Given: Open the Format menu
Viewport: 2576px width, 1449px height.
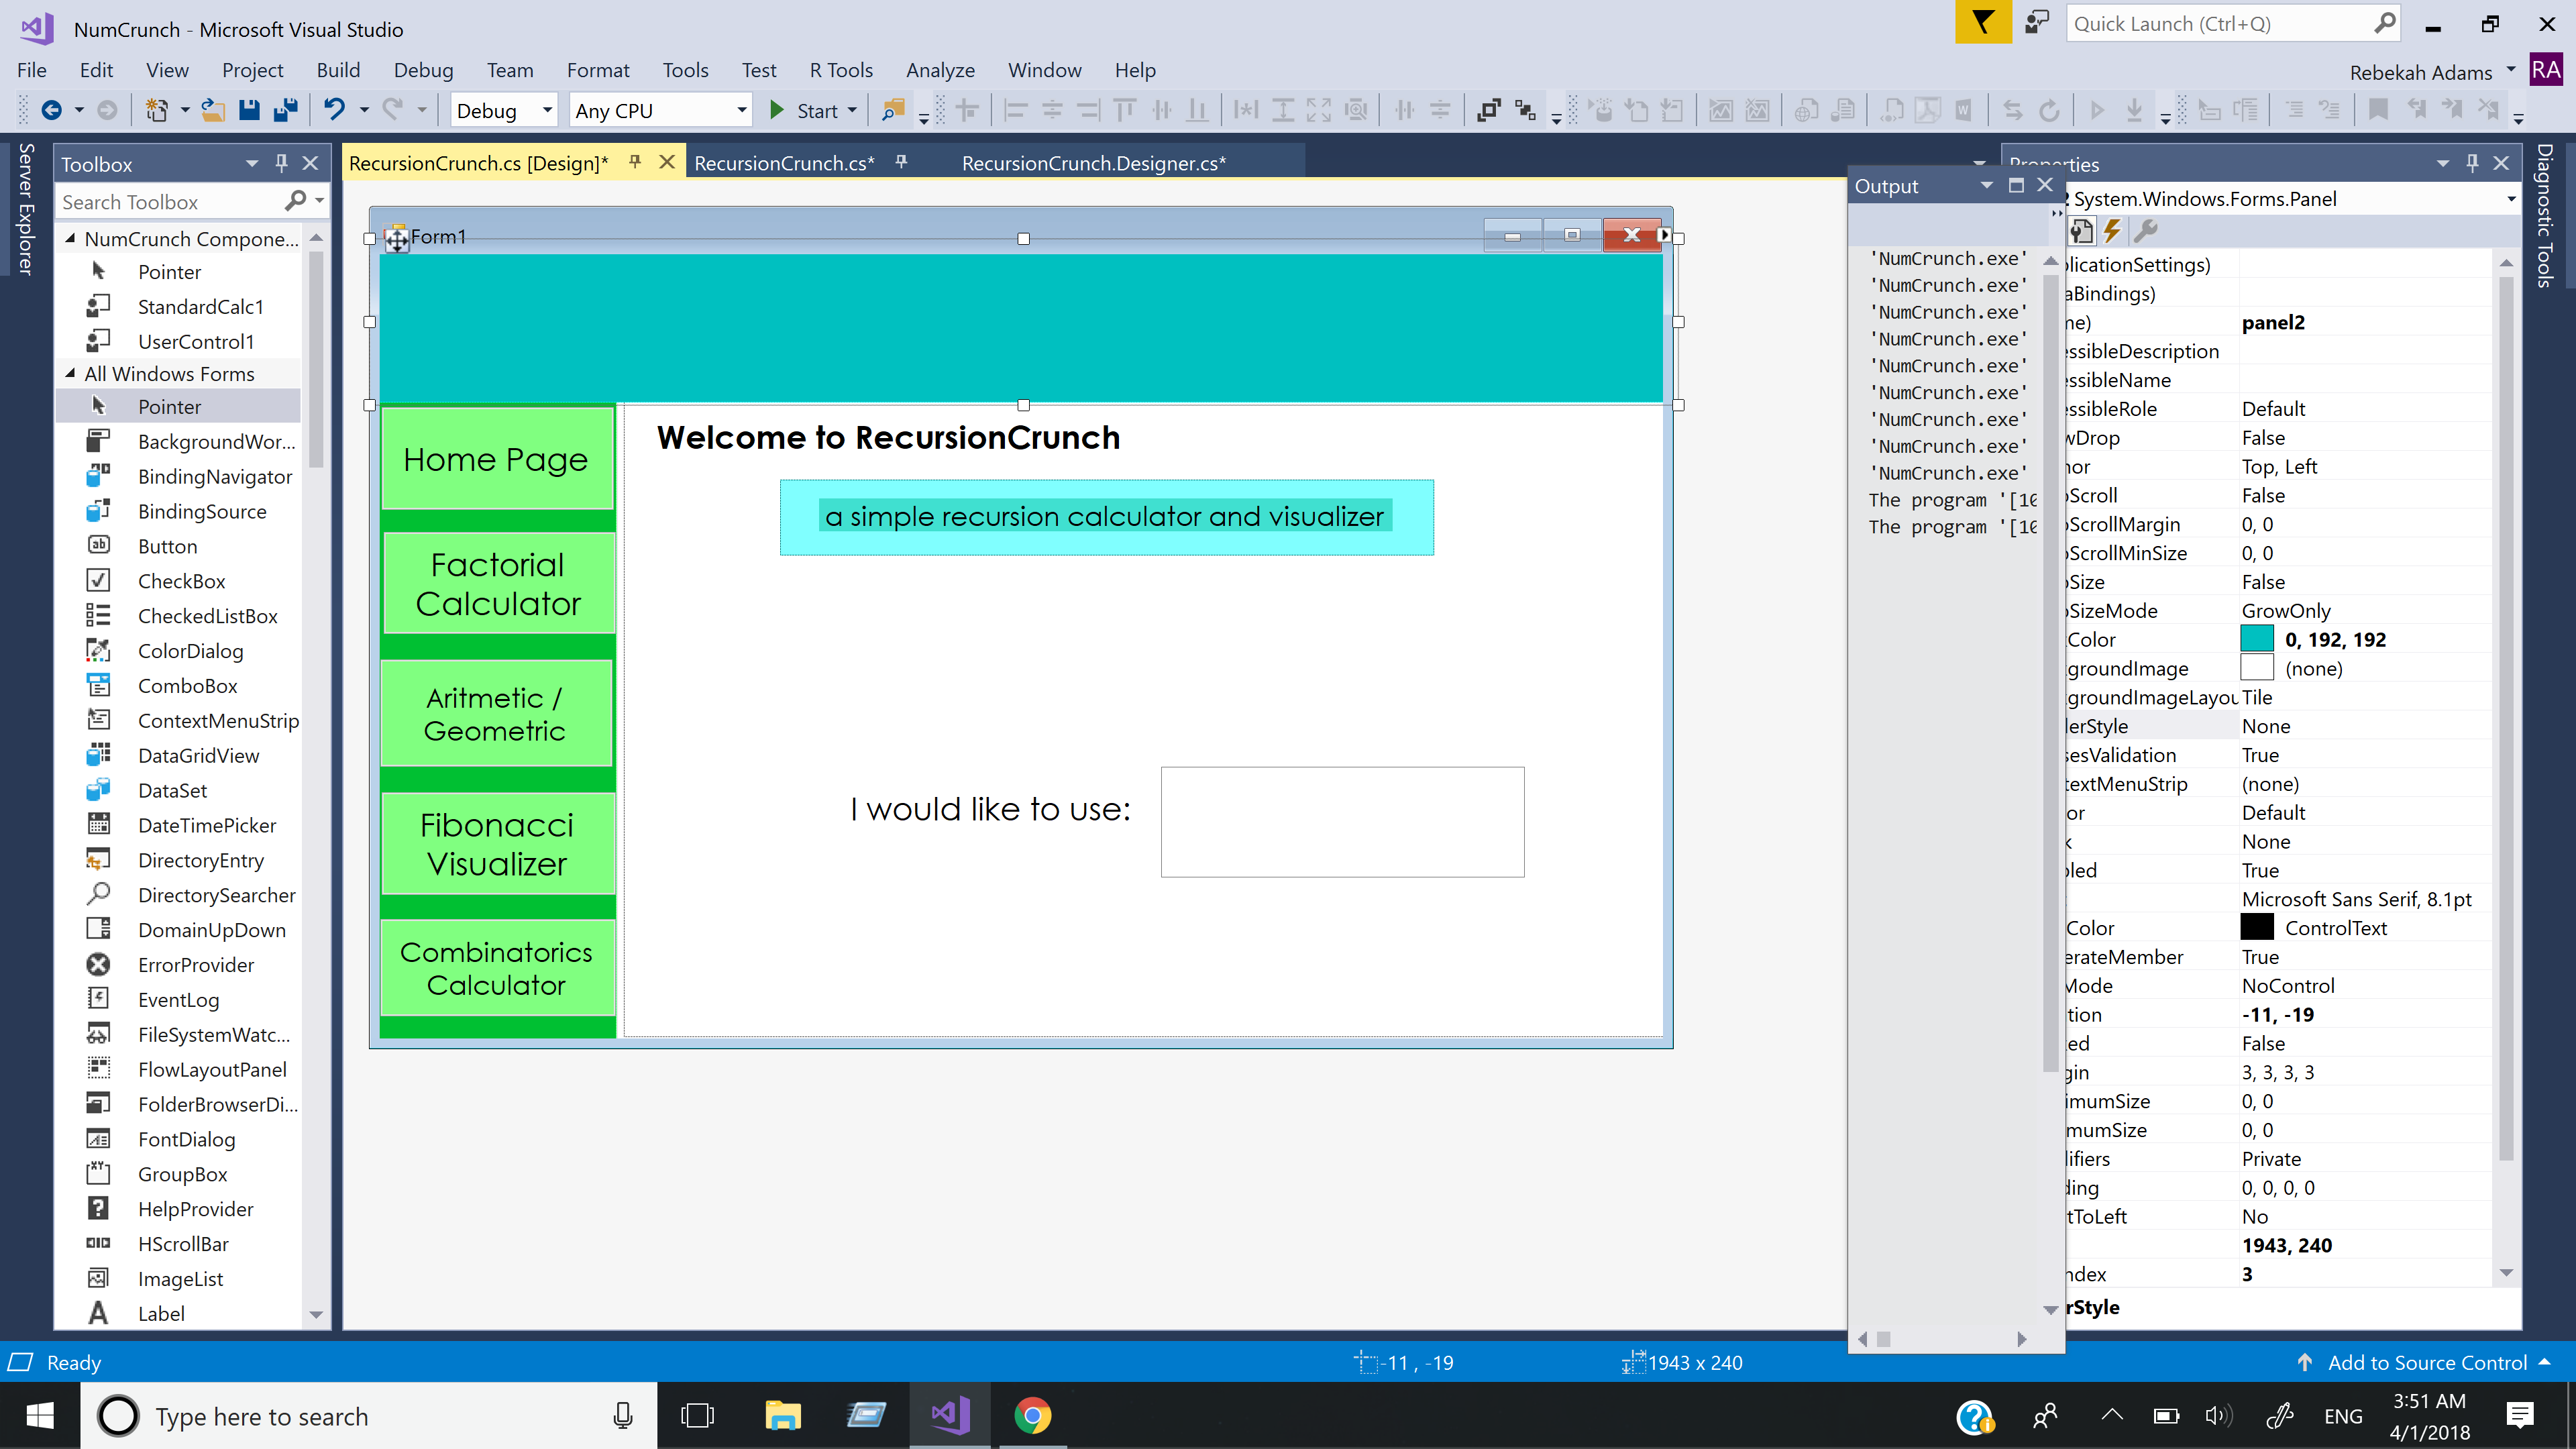Looking at the screenshot, I should tap(597, 70).
